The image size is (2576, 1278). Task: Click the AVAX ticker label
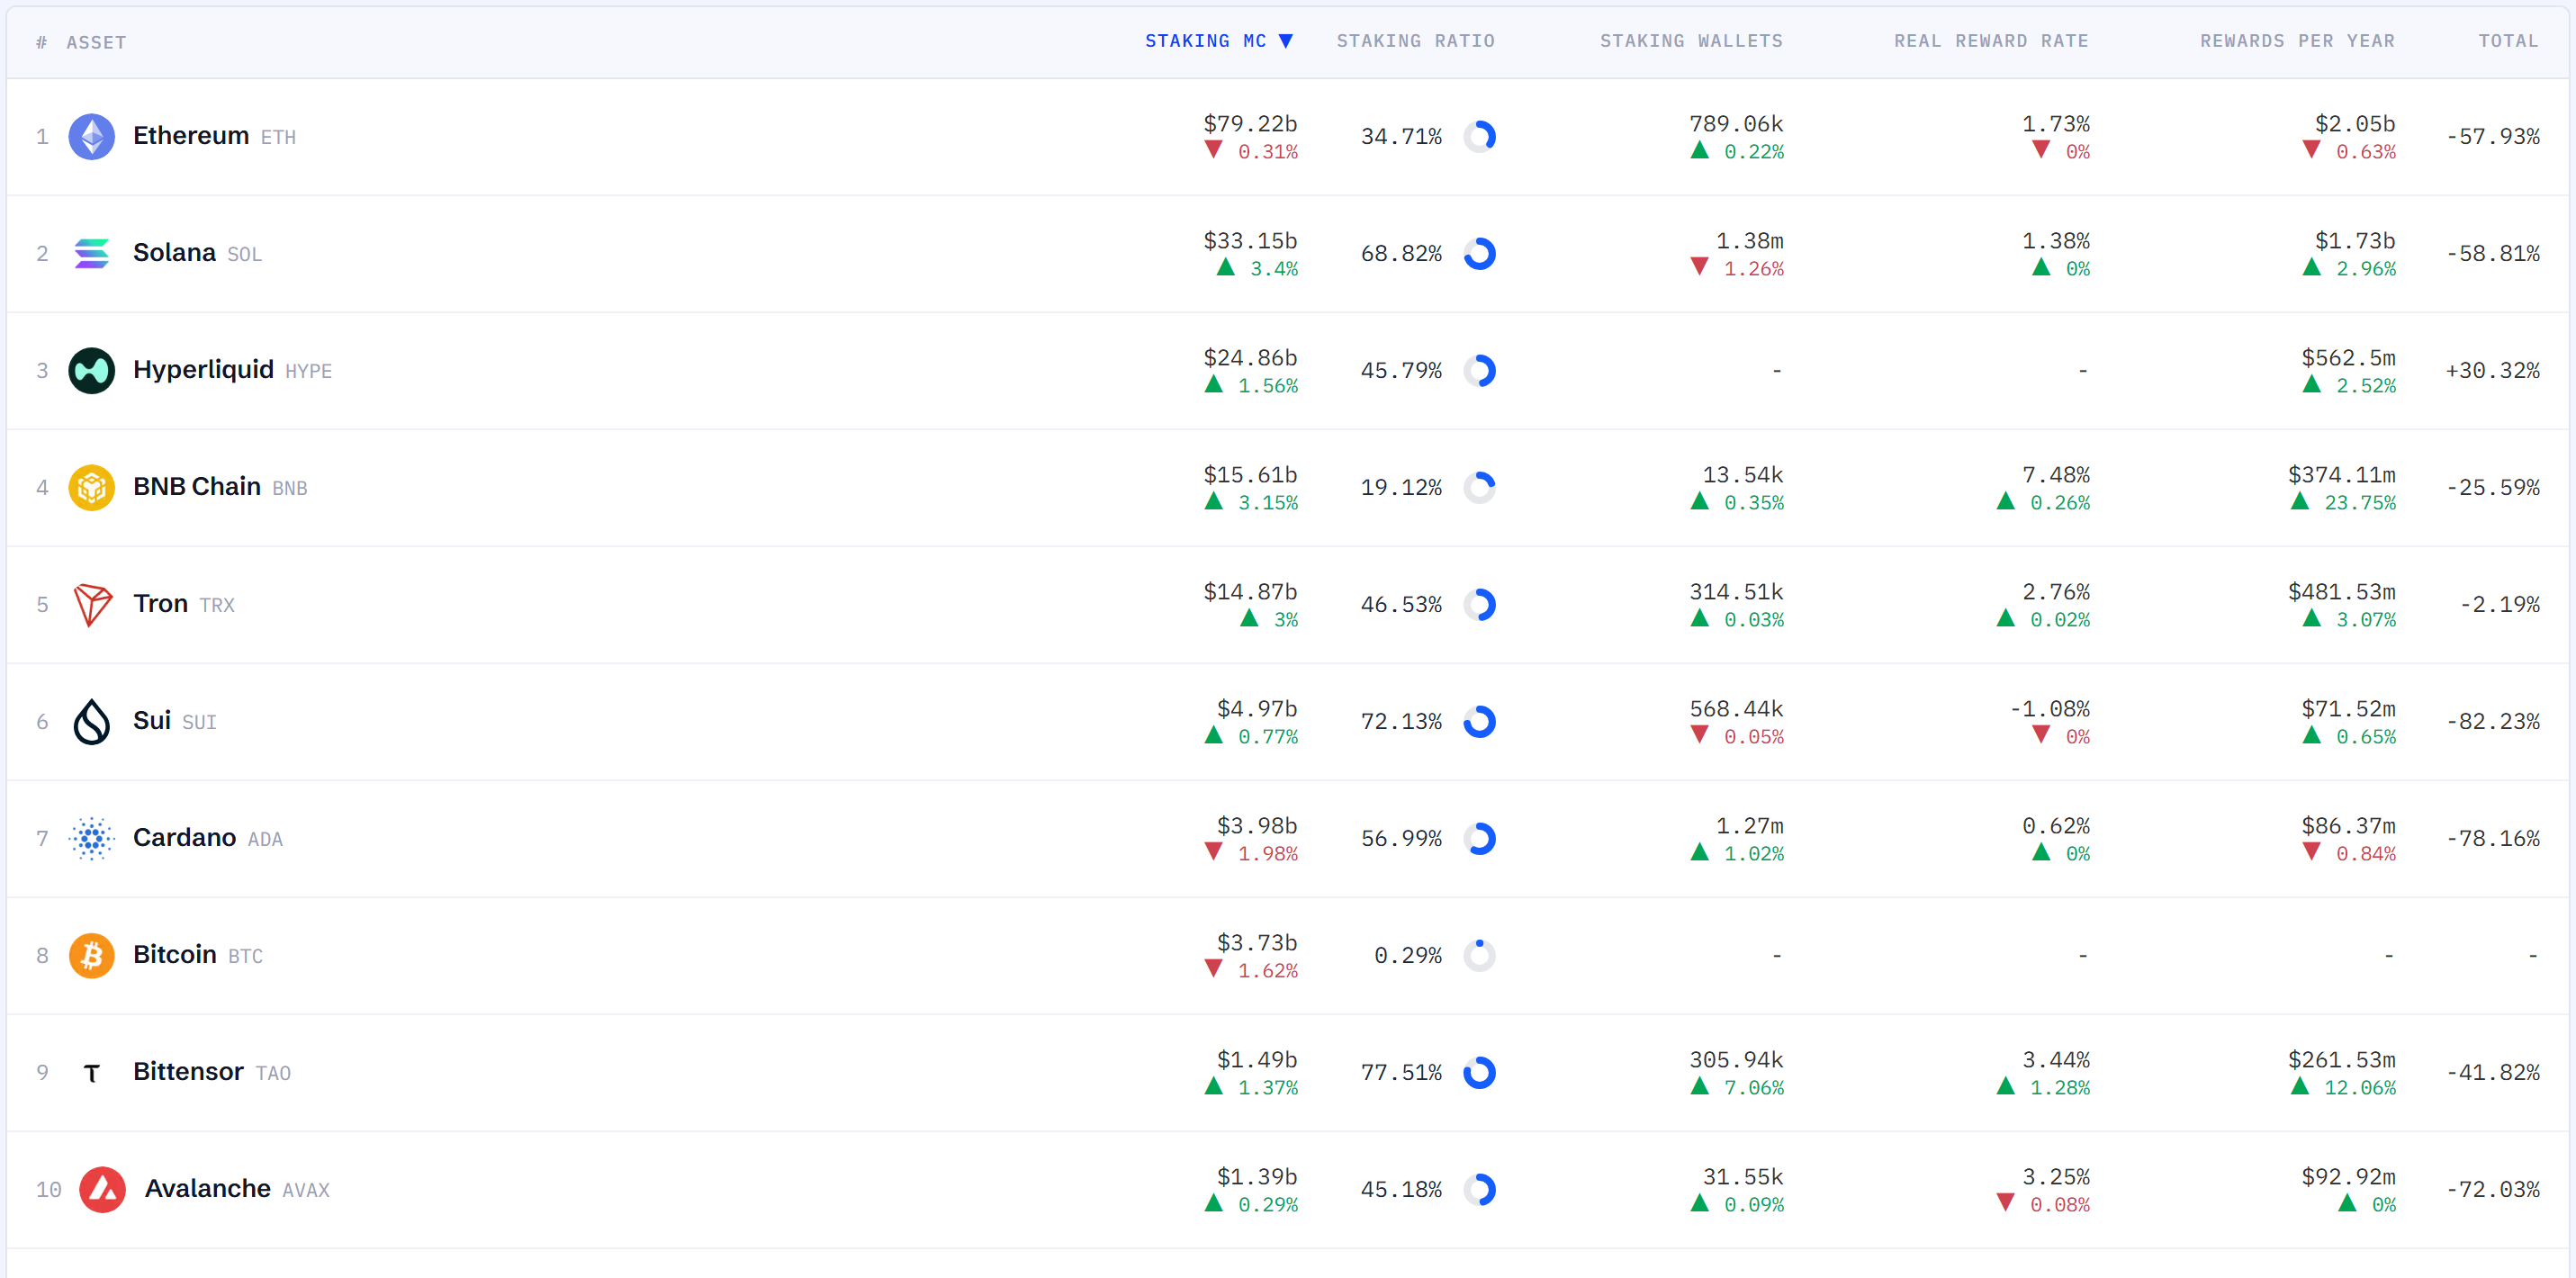pyautogui.click(x=306, y=1190)
